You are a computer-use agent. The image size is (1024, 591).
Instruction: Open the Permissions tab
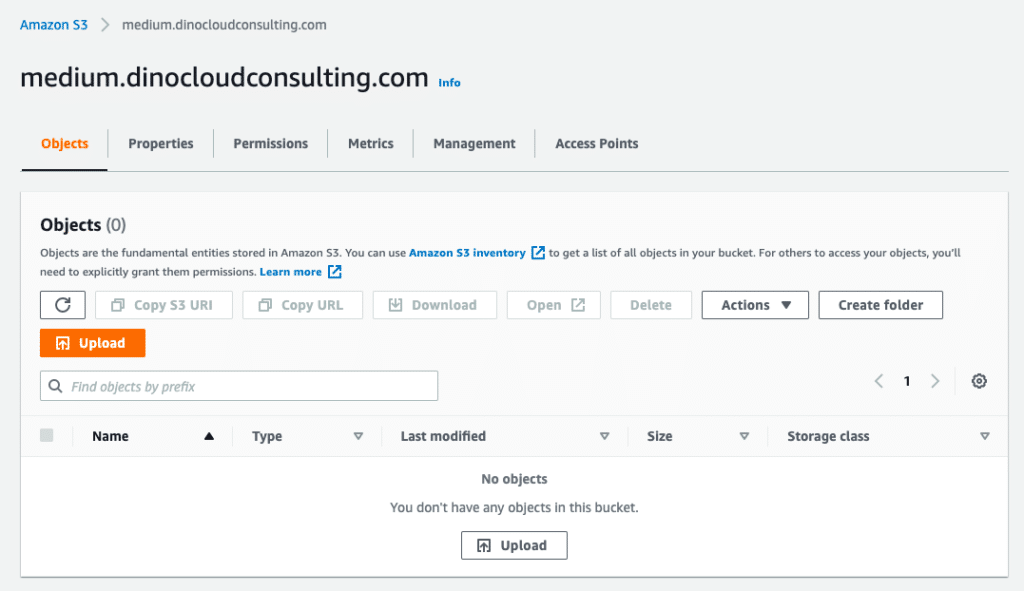(x=271, y=144)
